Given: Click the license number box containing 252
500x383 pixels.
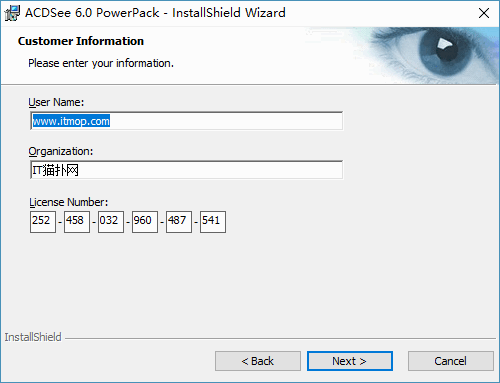Looking at the screenshot, I should pyautogui.click(x=43, y=222).
